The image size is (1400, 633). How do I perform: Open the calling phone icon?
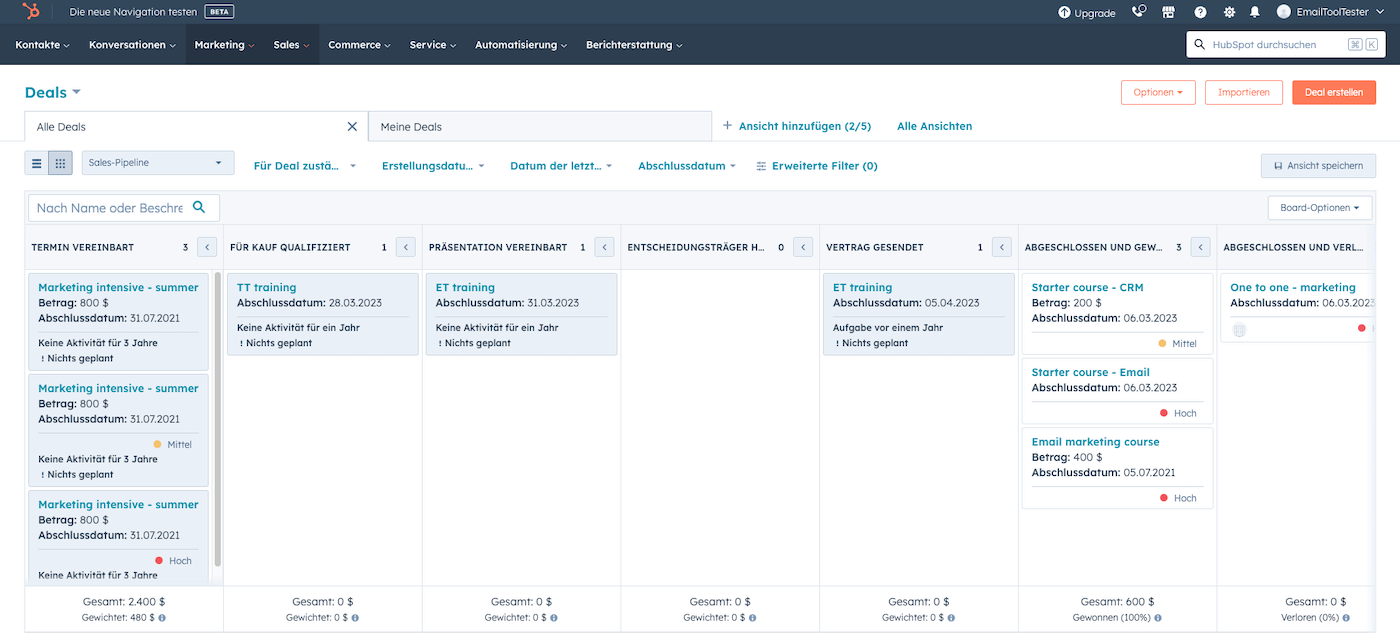click(1139, 12)
